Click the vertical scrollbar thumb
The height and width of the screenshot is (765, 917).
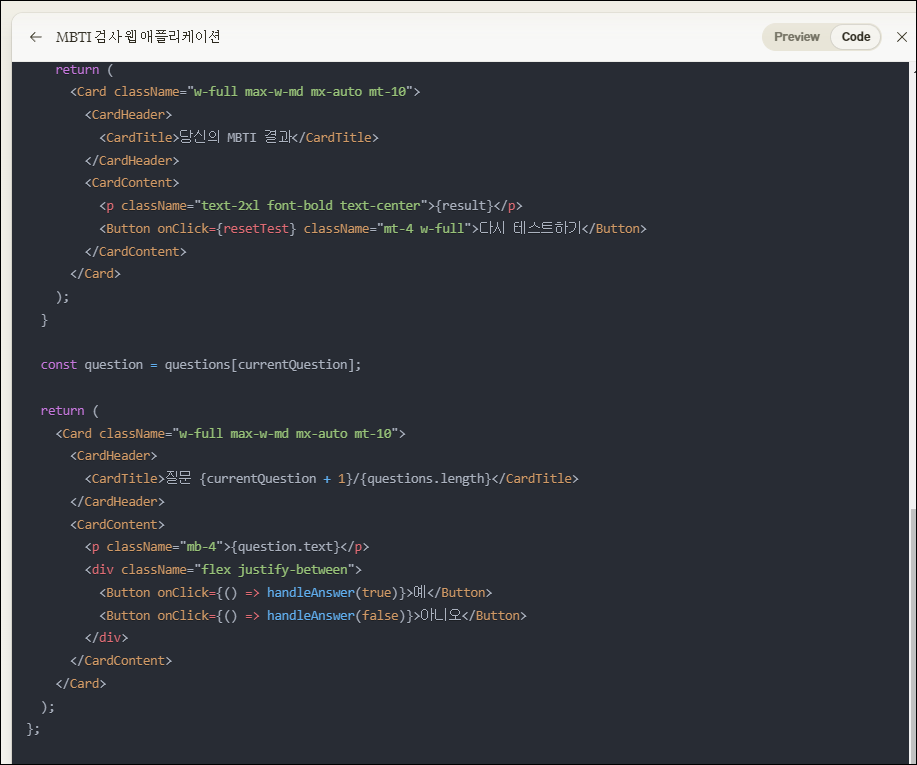click(913, 635)
